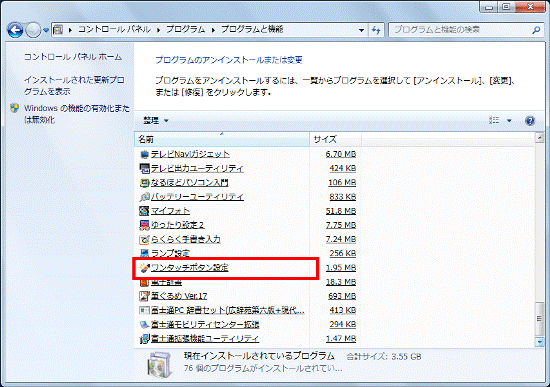Click the list scrollbar up arrow
This screenshot has width=550, height=387.
[x=539, y=138]
